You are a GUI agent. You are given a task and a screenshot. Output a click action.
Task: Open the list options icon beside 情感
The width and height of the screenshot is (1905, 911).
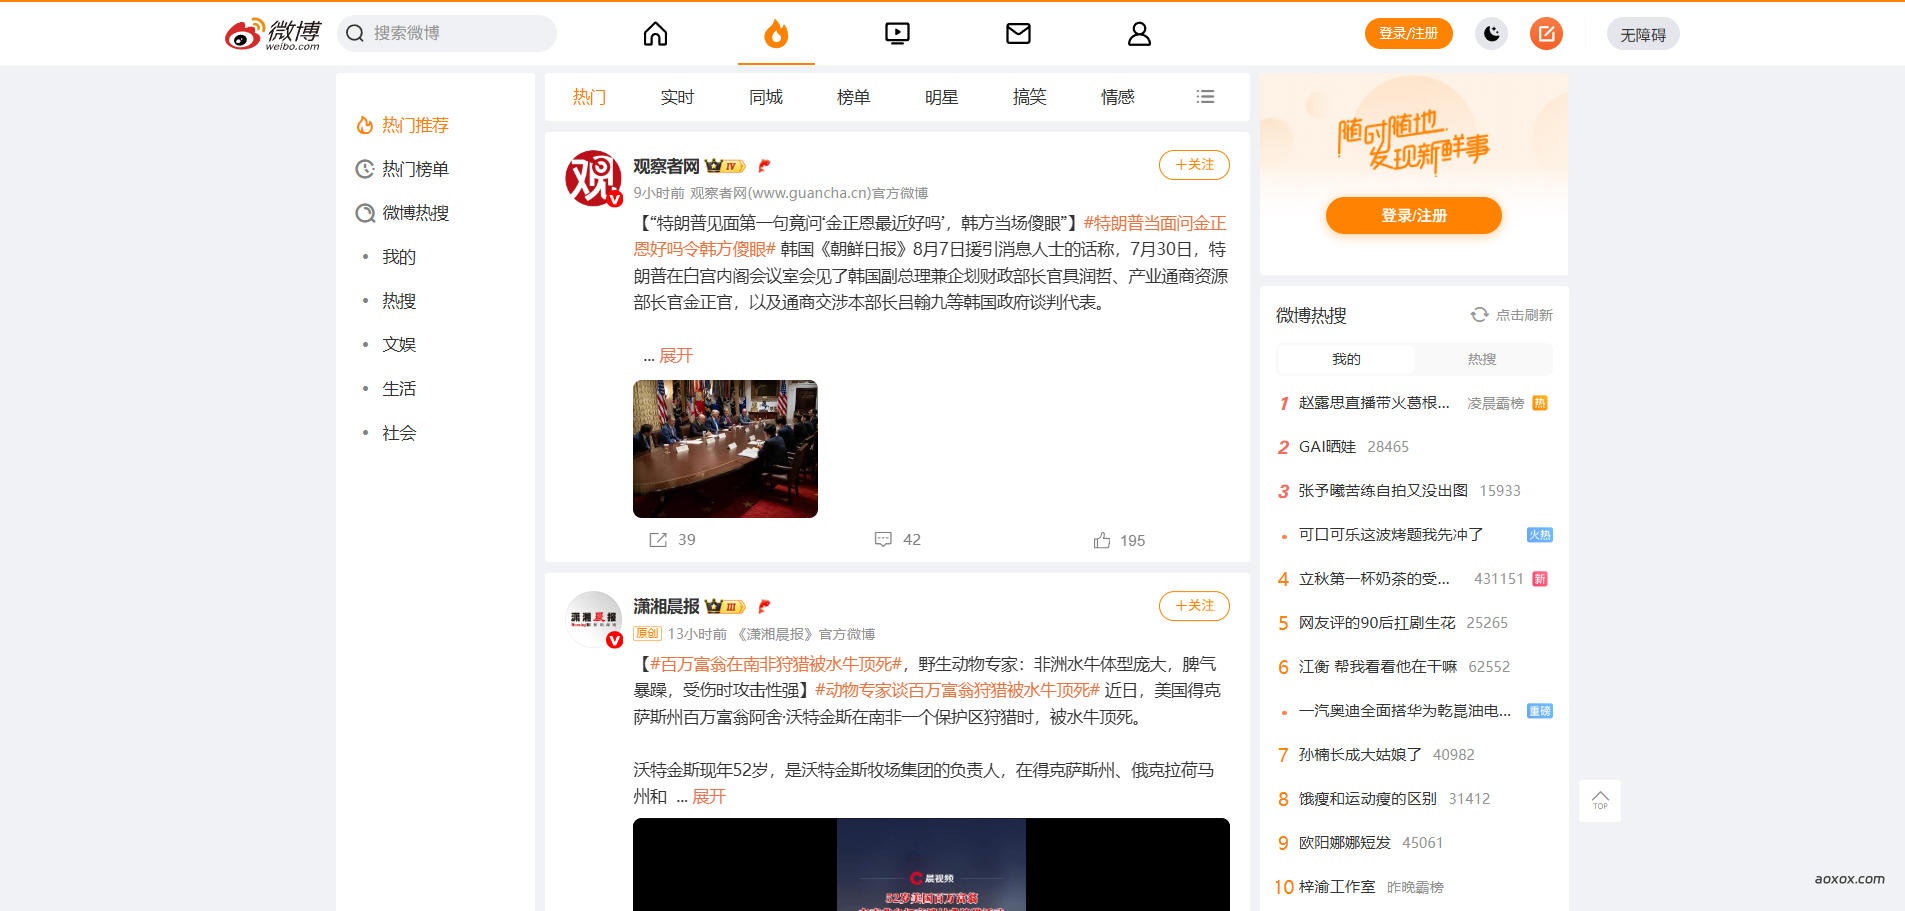click(1205, 96)
